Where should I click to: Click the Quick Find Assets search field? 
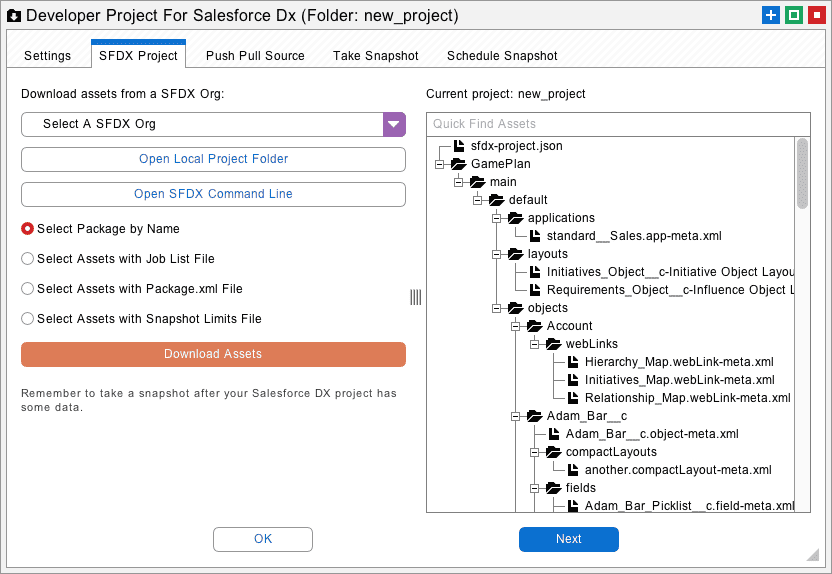point(618,124)
